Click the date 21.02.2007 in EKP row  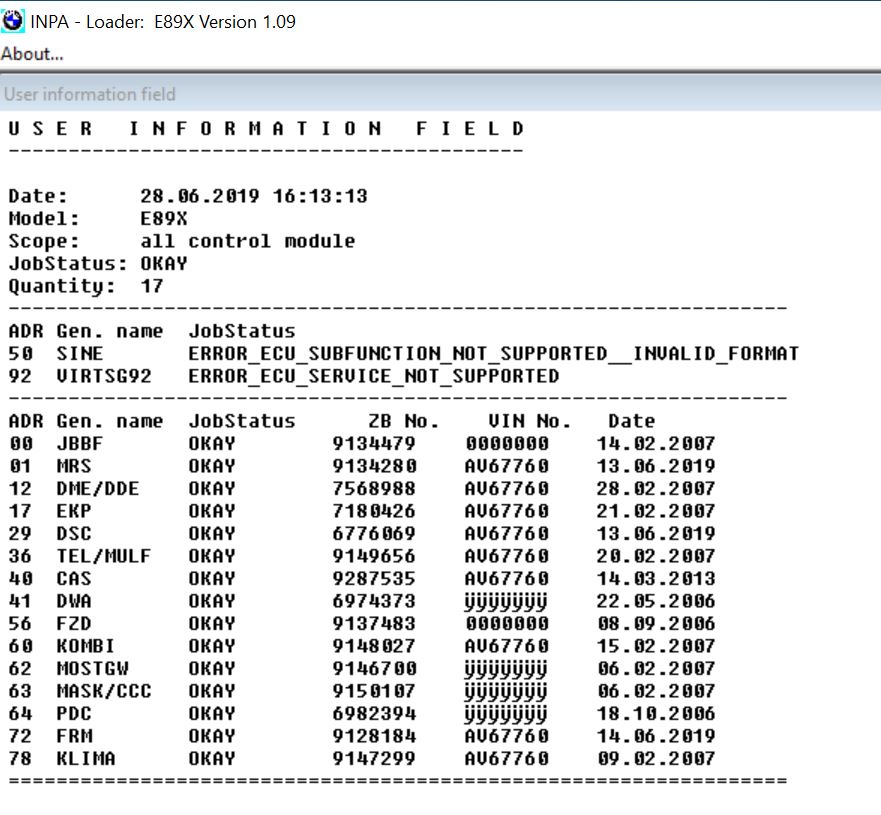[656, 511]
